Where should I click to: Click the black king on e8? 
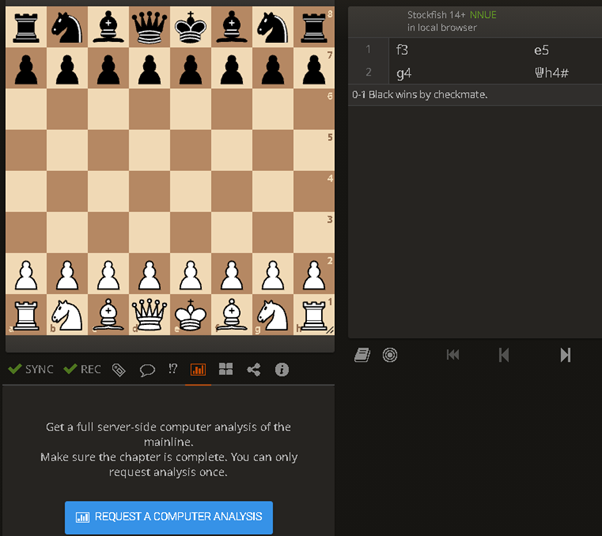click(x=190, y=27)
